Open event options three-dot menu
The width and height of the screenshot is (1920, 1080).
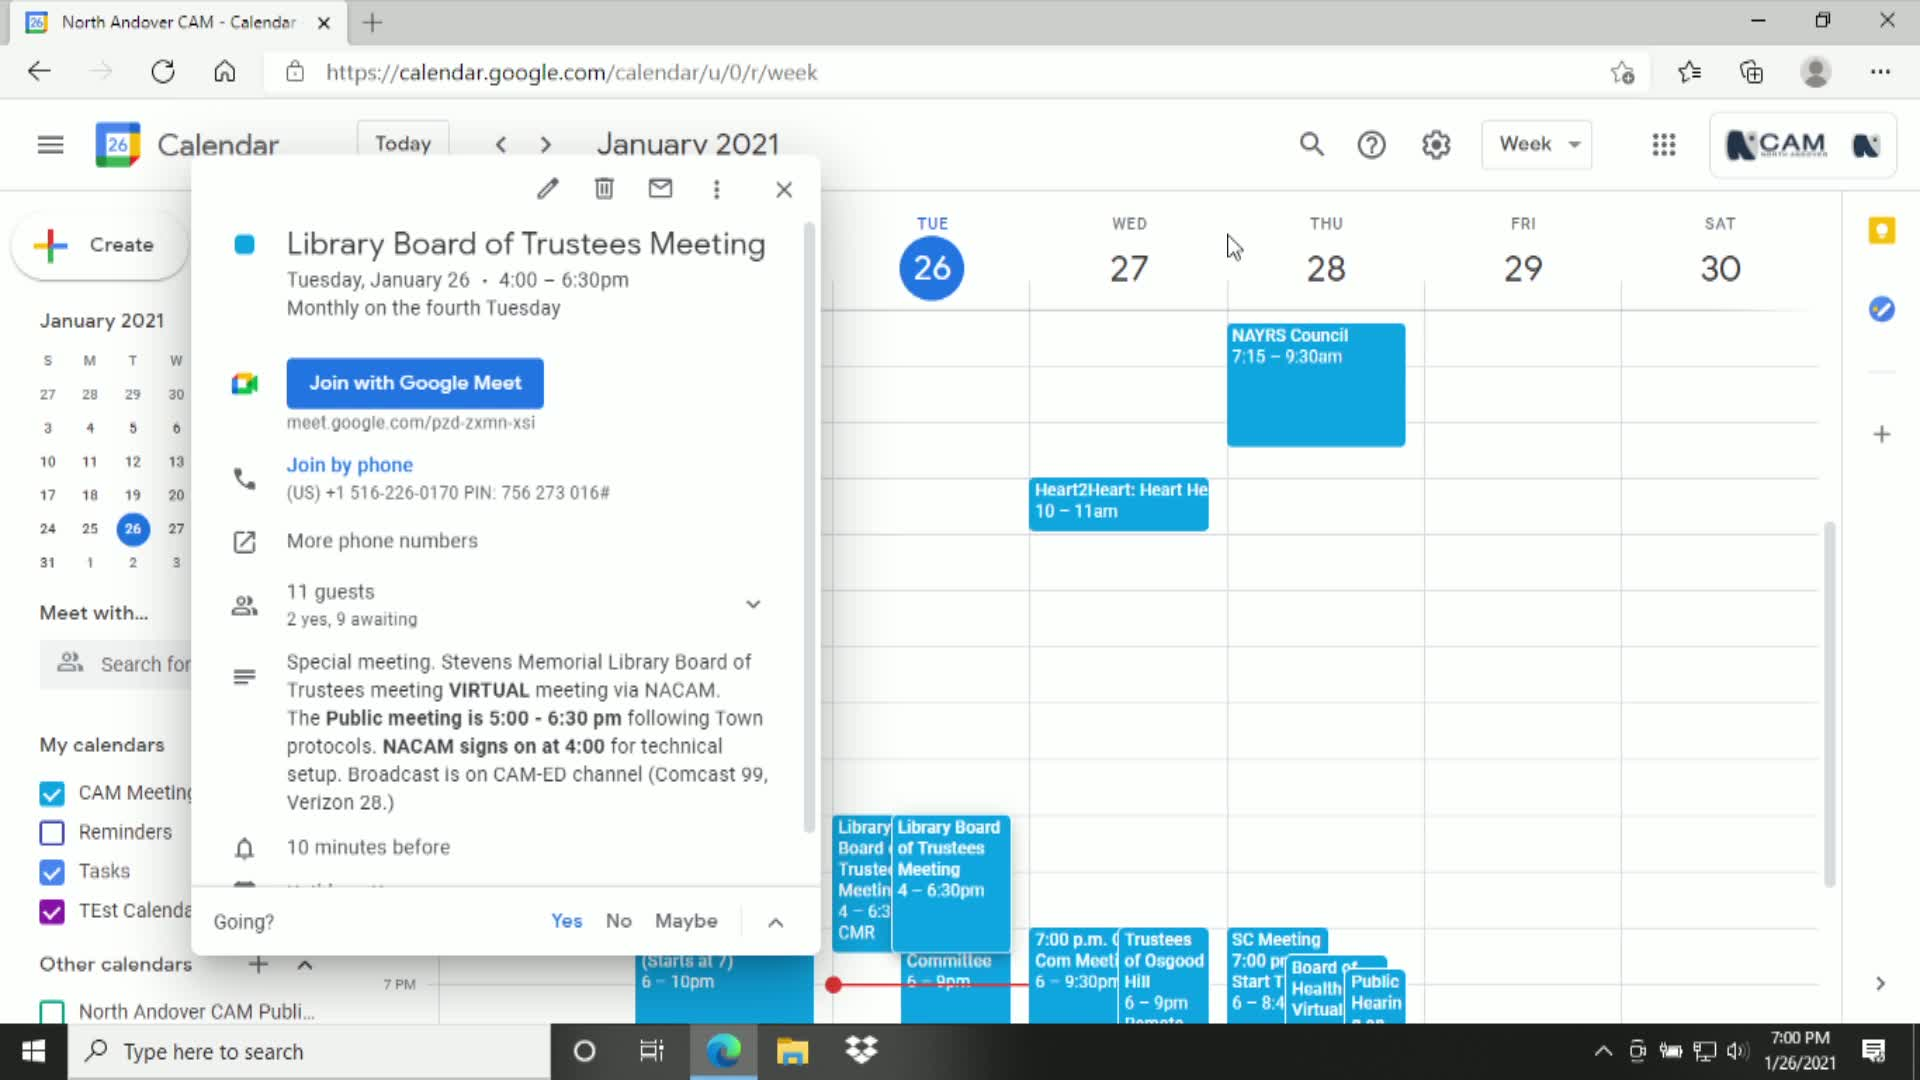pyautogui.click(x=716, y=189)
